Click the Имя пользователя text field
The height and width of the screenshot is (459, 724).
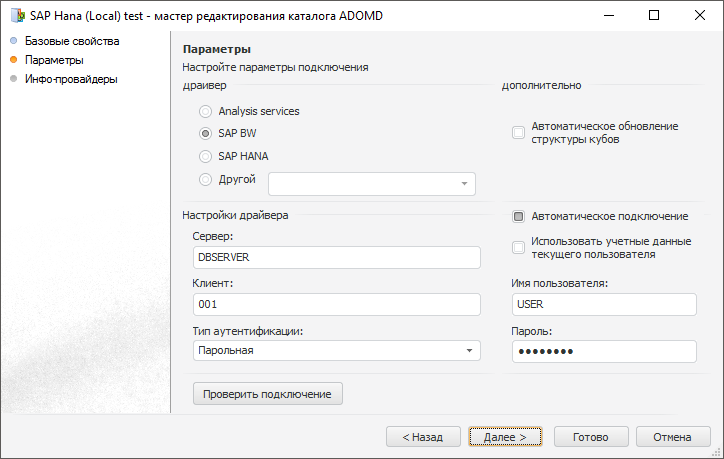pyautogui.click(x=603, y=304)
